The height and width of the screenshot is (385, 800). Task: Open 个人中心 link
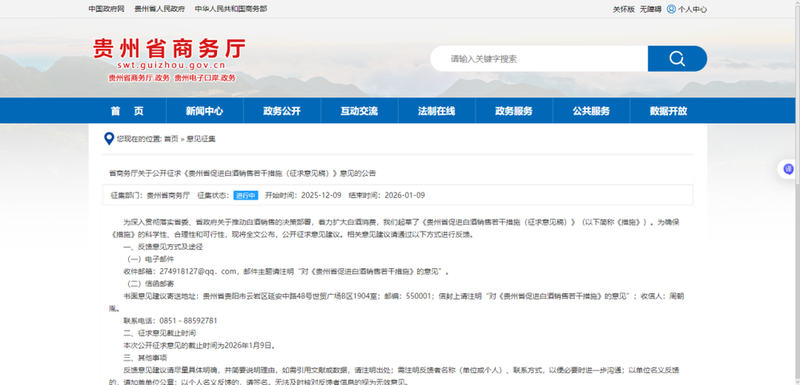[x=692, y=9]
